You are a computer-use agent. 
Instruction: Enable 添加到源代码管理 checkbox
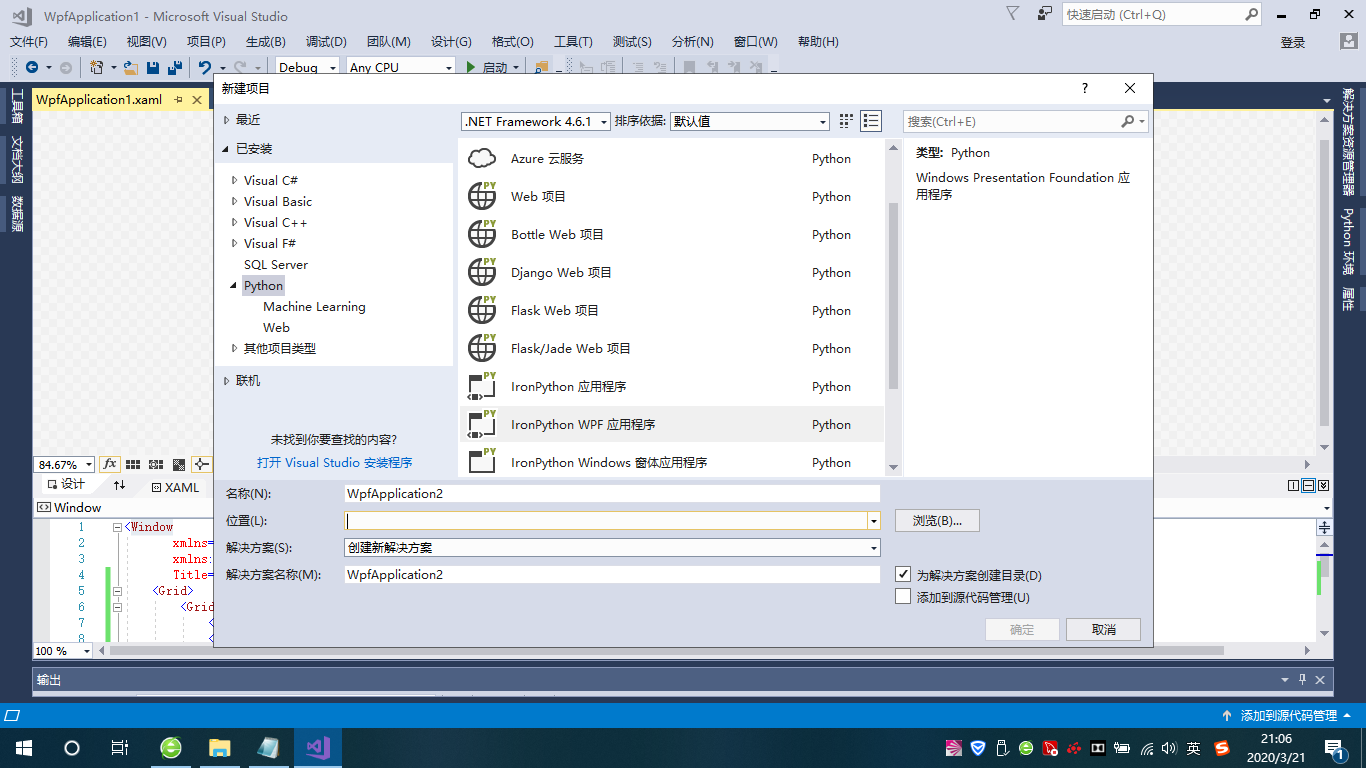click(903, 597)
